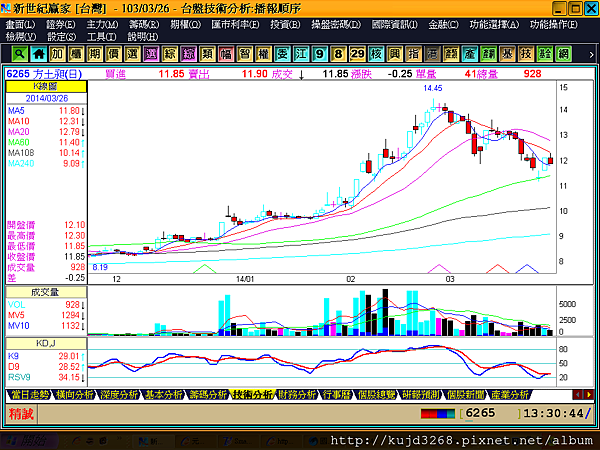Open the 主力(M) menu
This screenshot has width=600, height=450.
102,24
